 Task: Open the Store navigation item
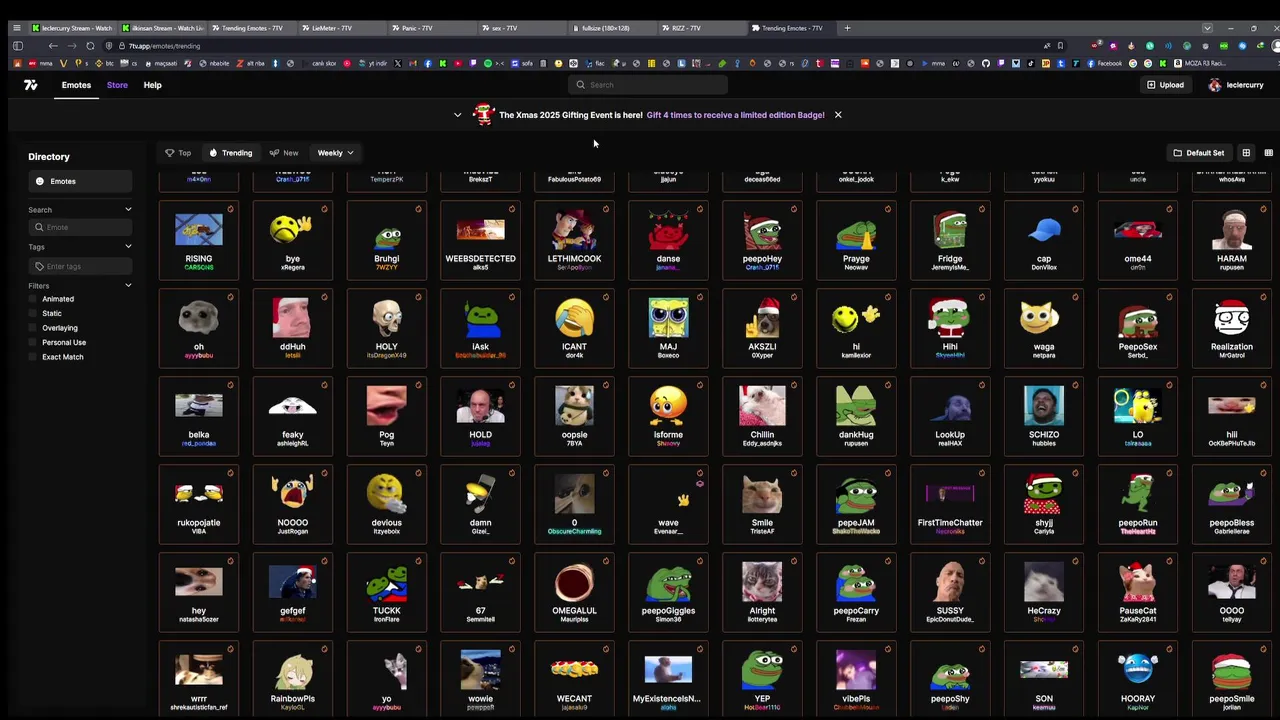pos(117,85)
